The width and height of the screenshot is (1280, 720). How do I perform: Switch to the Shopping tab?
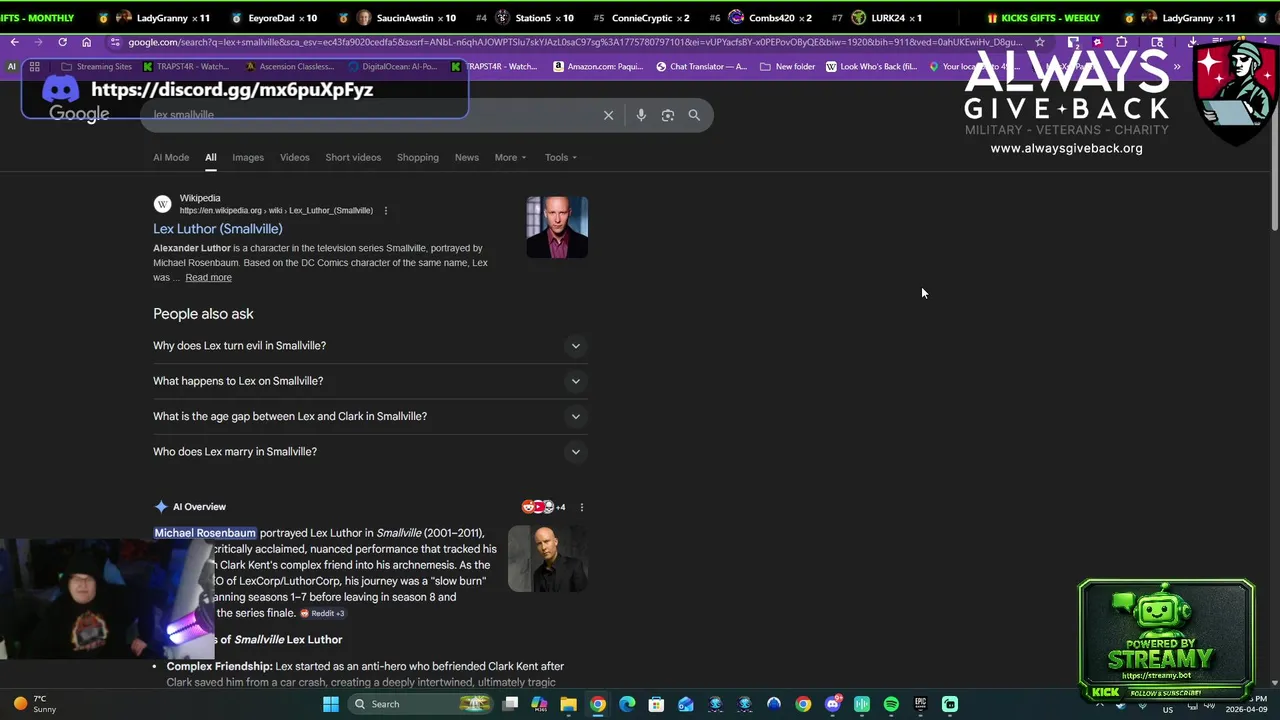click(x=418, y=157)
